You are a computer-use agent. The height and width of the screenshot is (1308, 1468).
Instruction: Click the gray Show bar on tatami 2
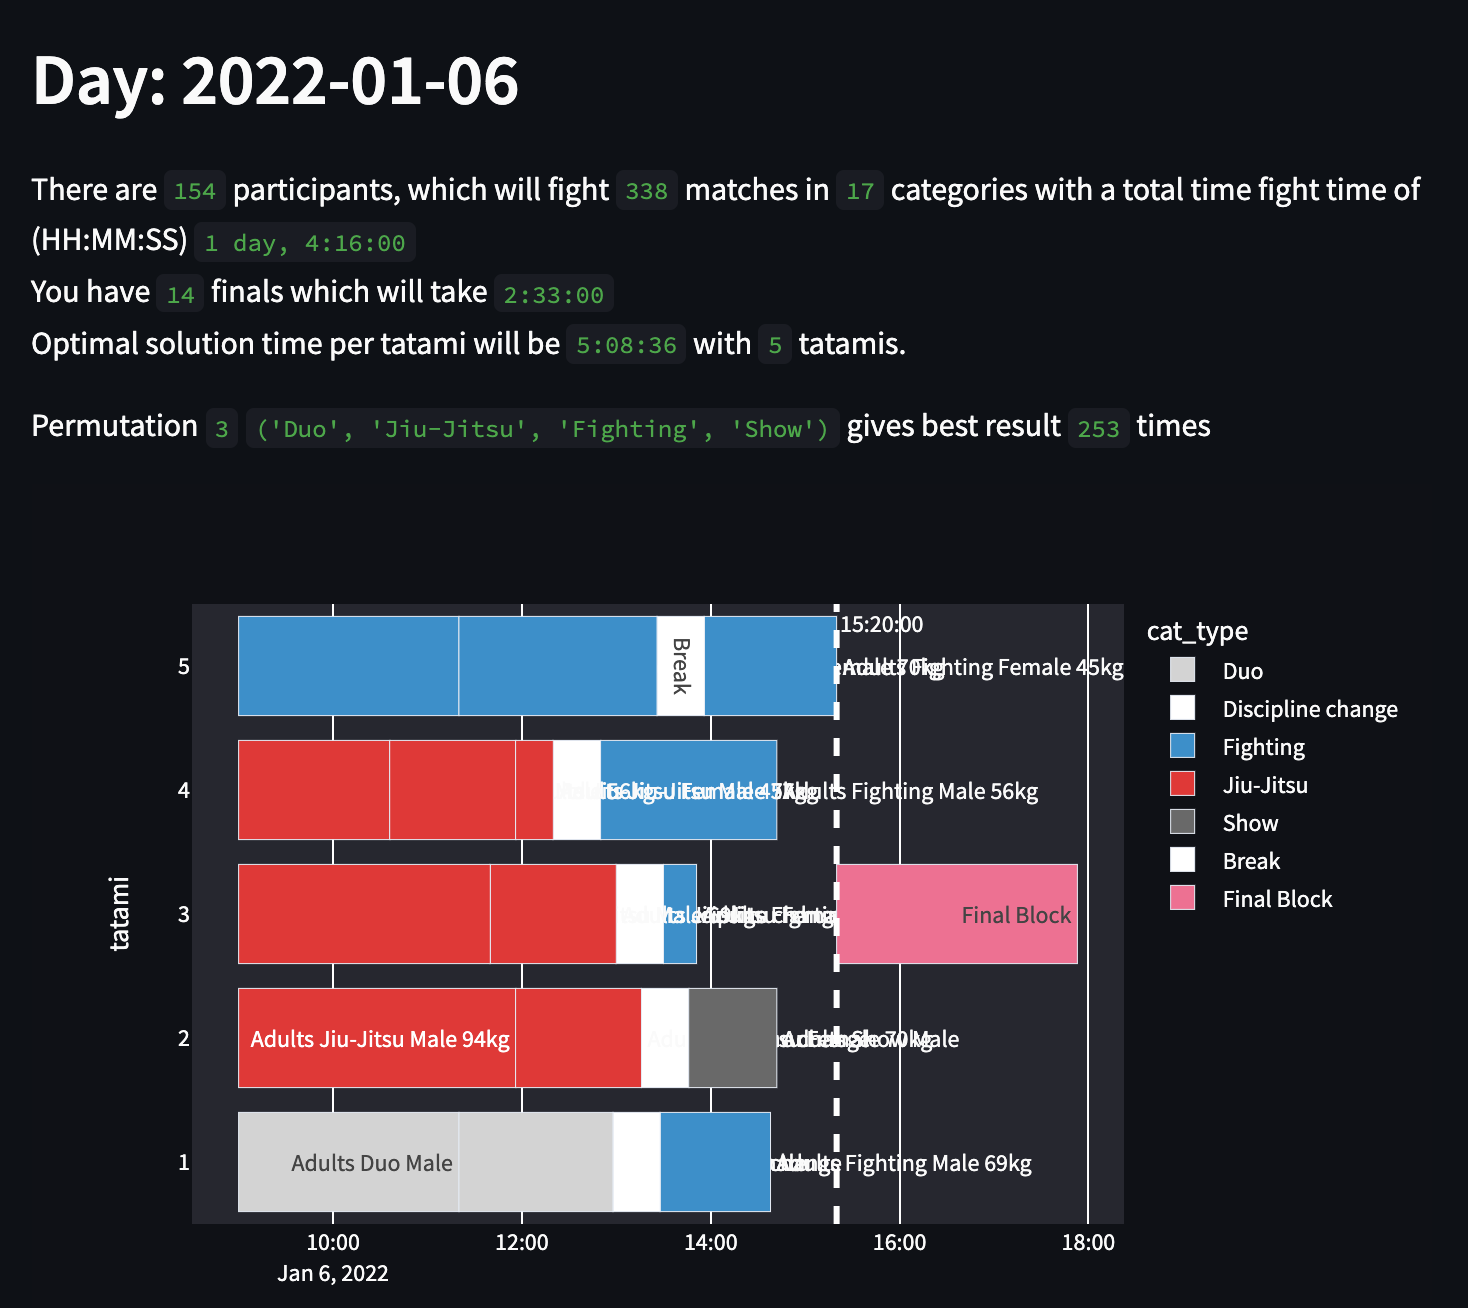click(x=733, y=1038)
